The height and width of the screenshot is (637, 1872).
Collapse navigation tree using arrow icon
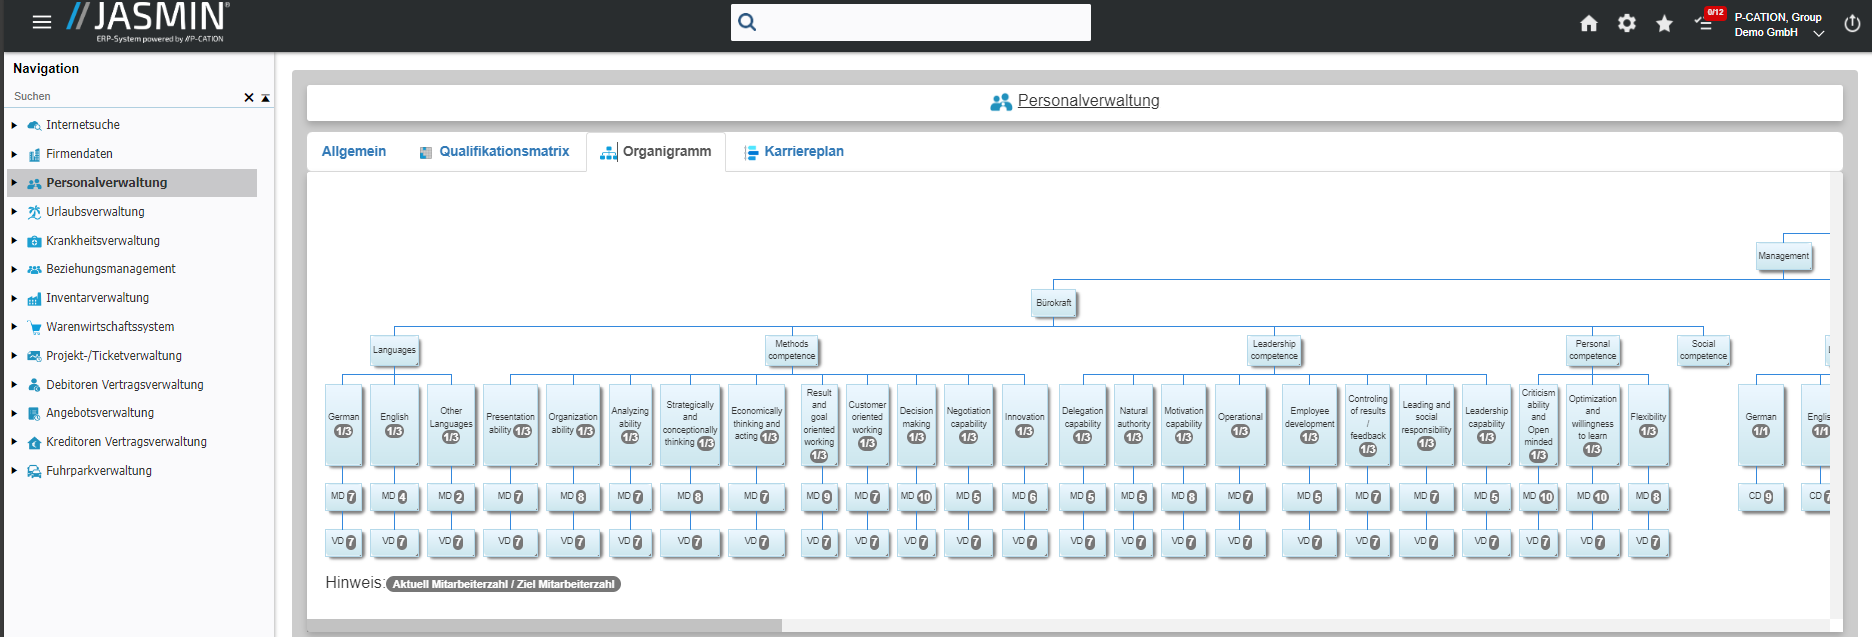click(265, 97)
